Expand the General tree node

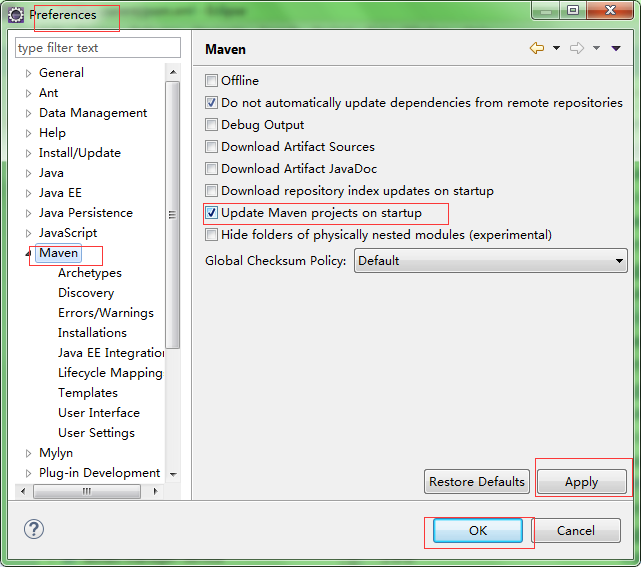point(28,73)
